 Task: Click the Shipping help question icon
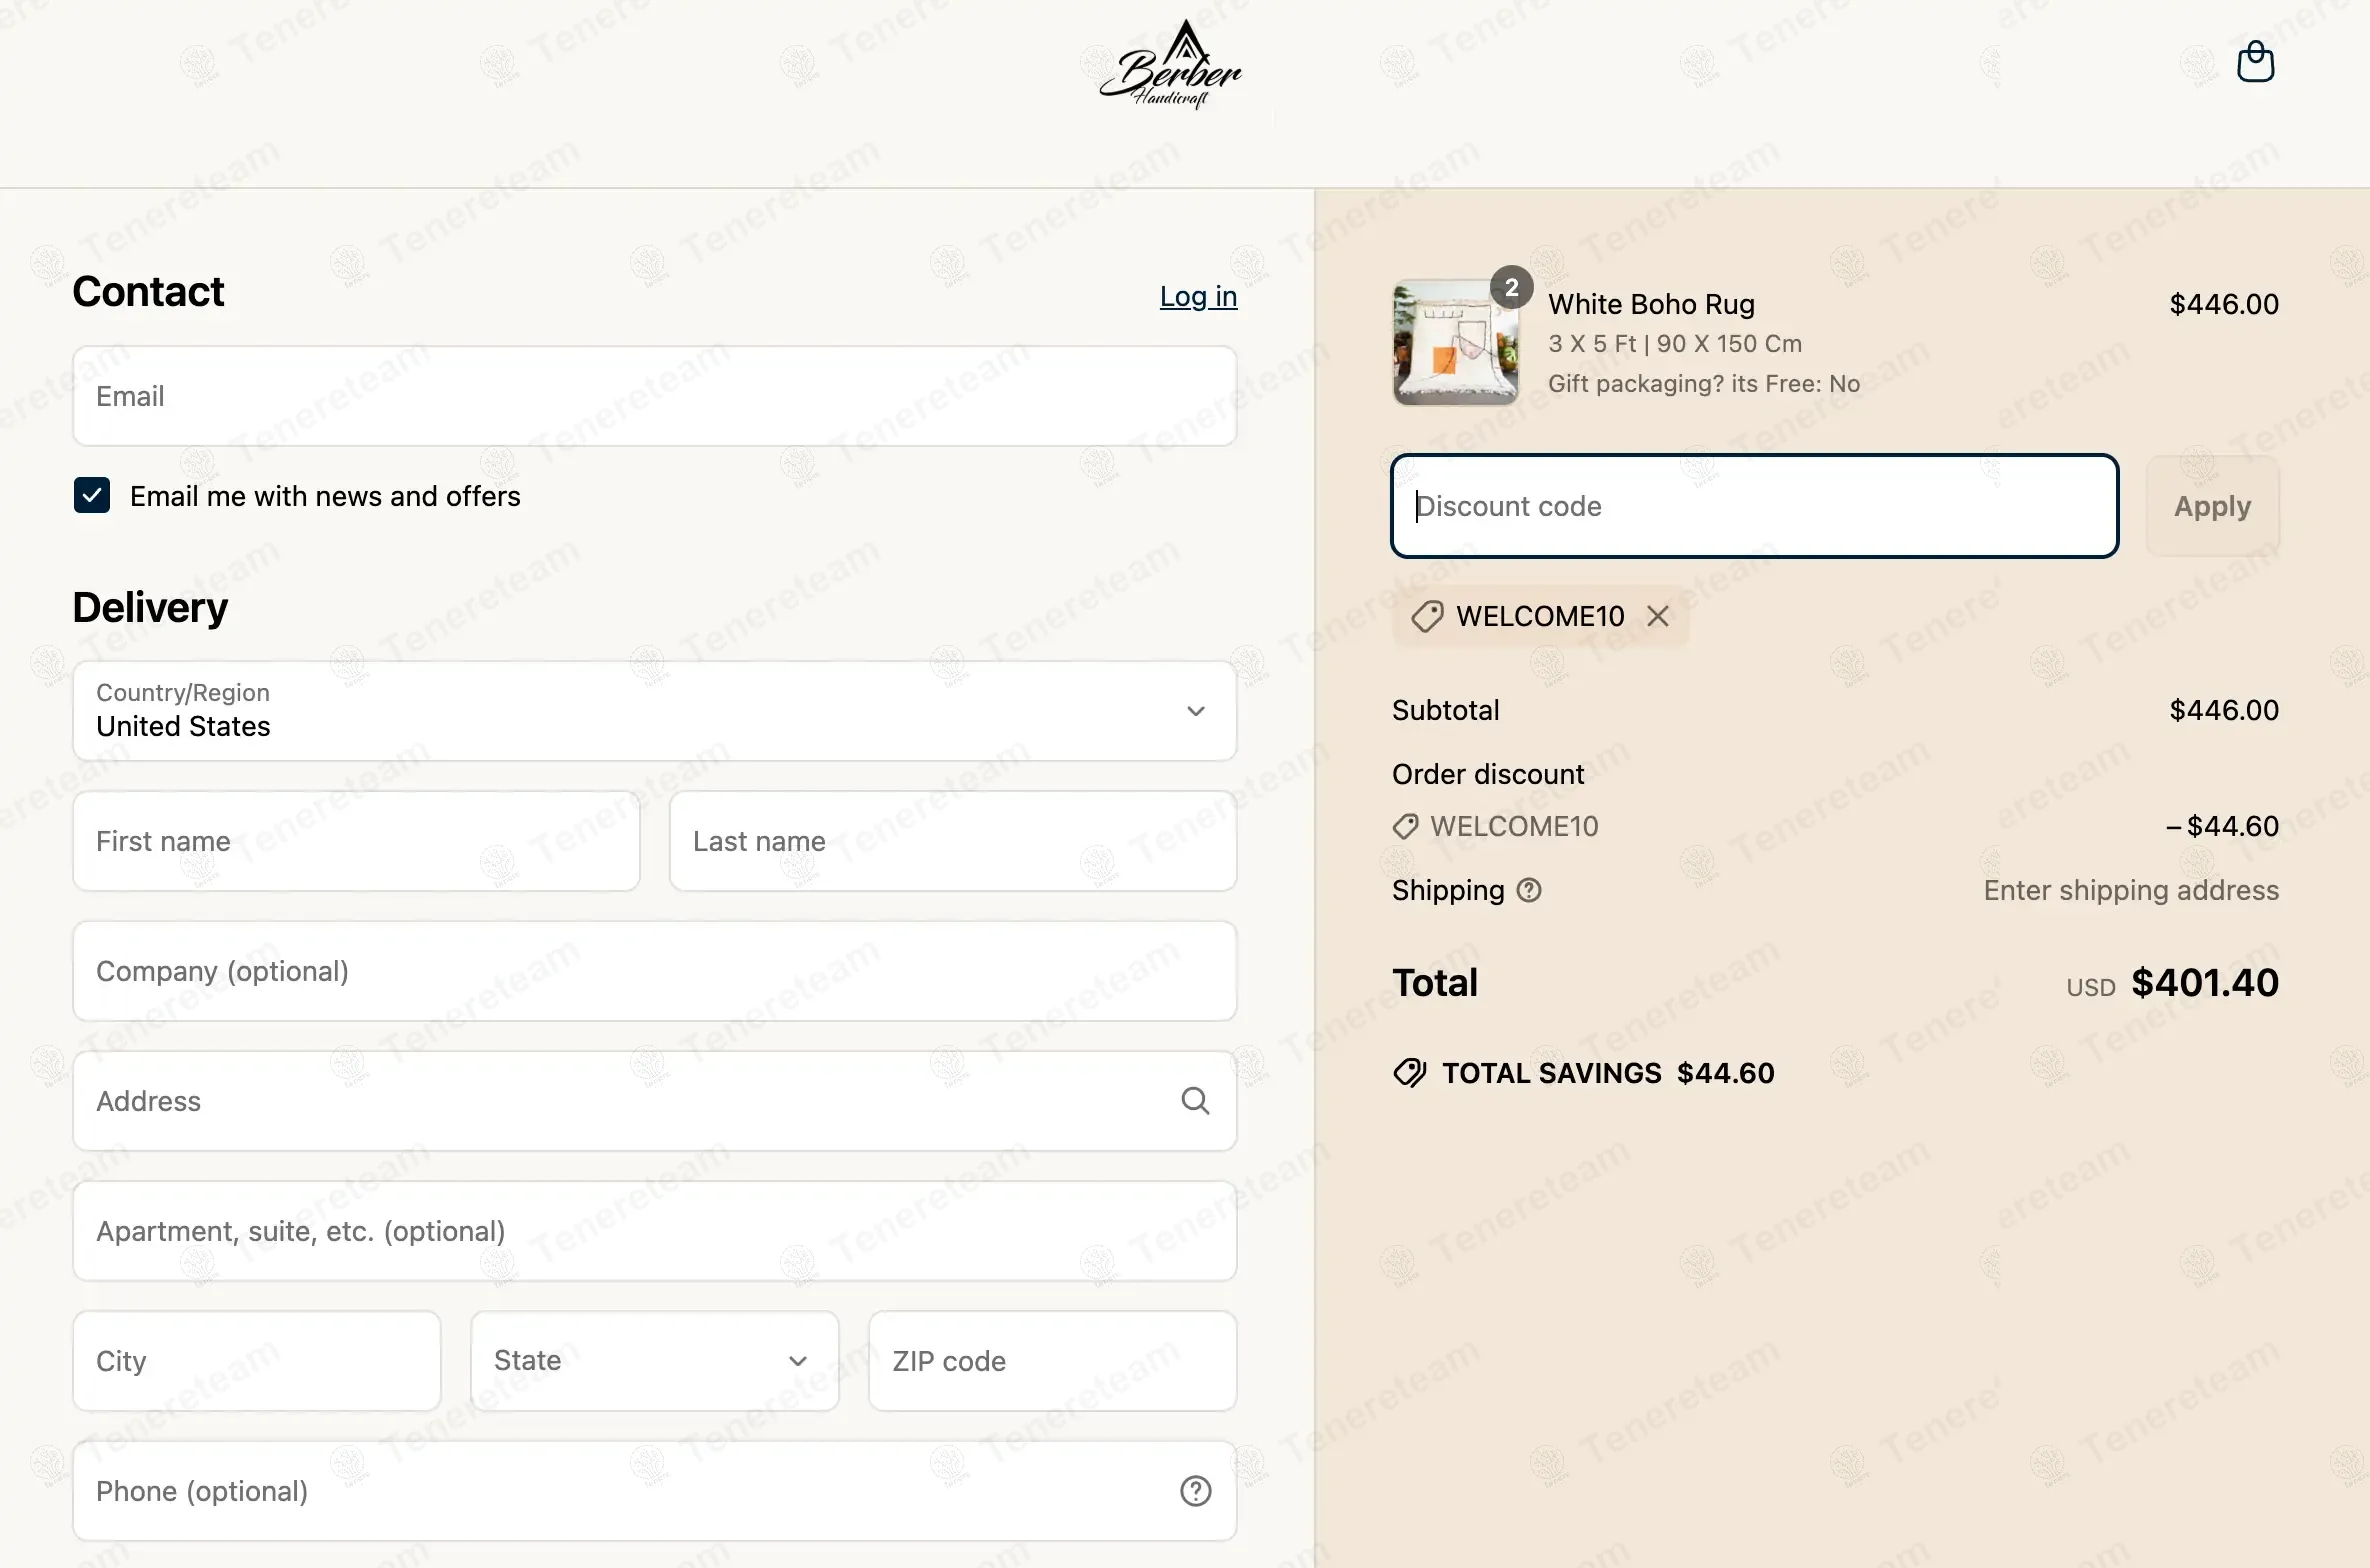click(x=1529, y=890)
